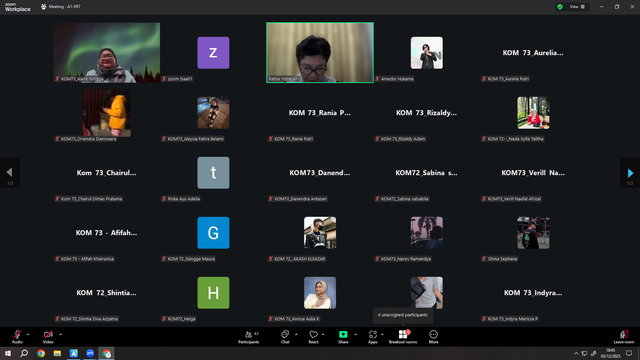Click Aleysia Fatira Belami's profile picture
The width and height of the screenshot is (640, 360).
pyautogui.click(x=213, y=113)
